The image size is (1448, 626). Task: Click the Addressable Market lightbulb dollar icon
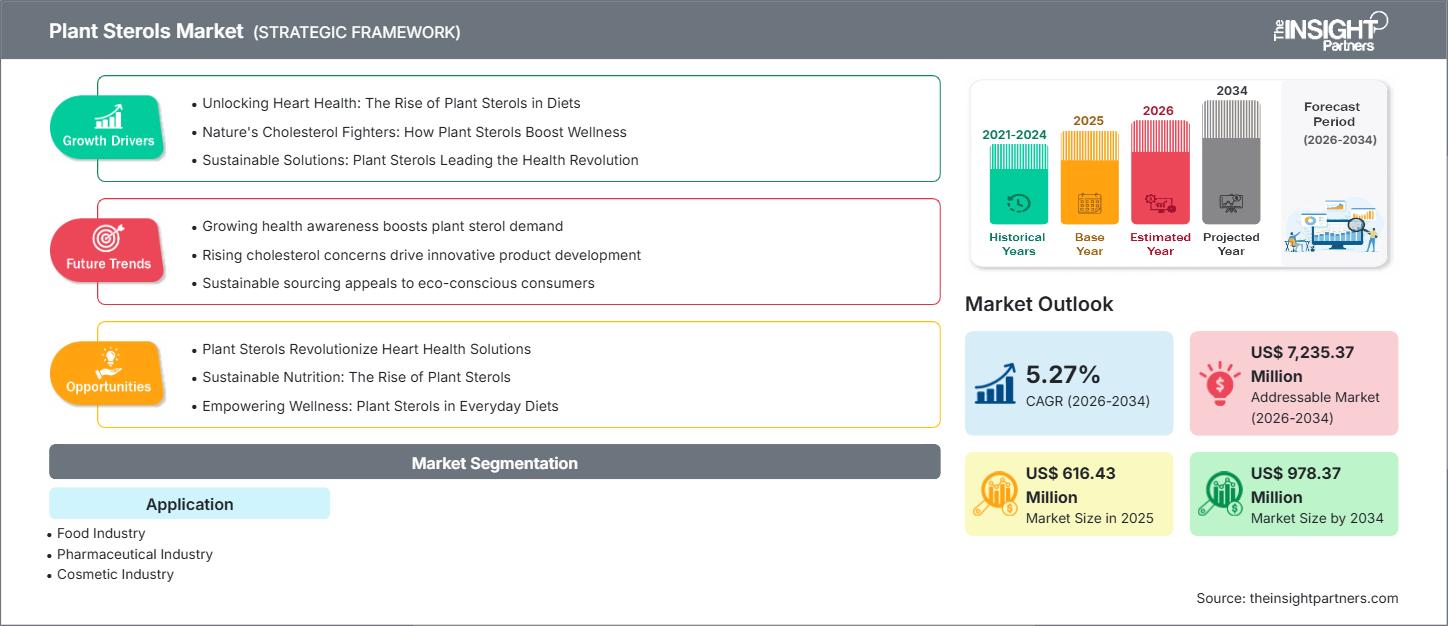click(1219, 384)
